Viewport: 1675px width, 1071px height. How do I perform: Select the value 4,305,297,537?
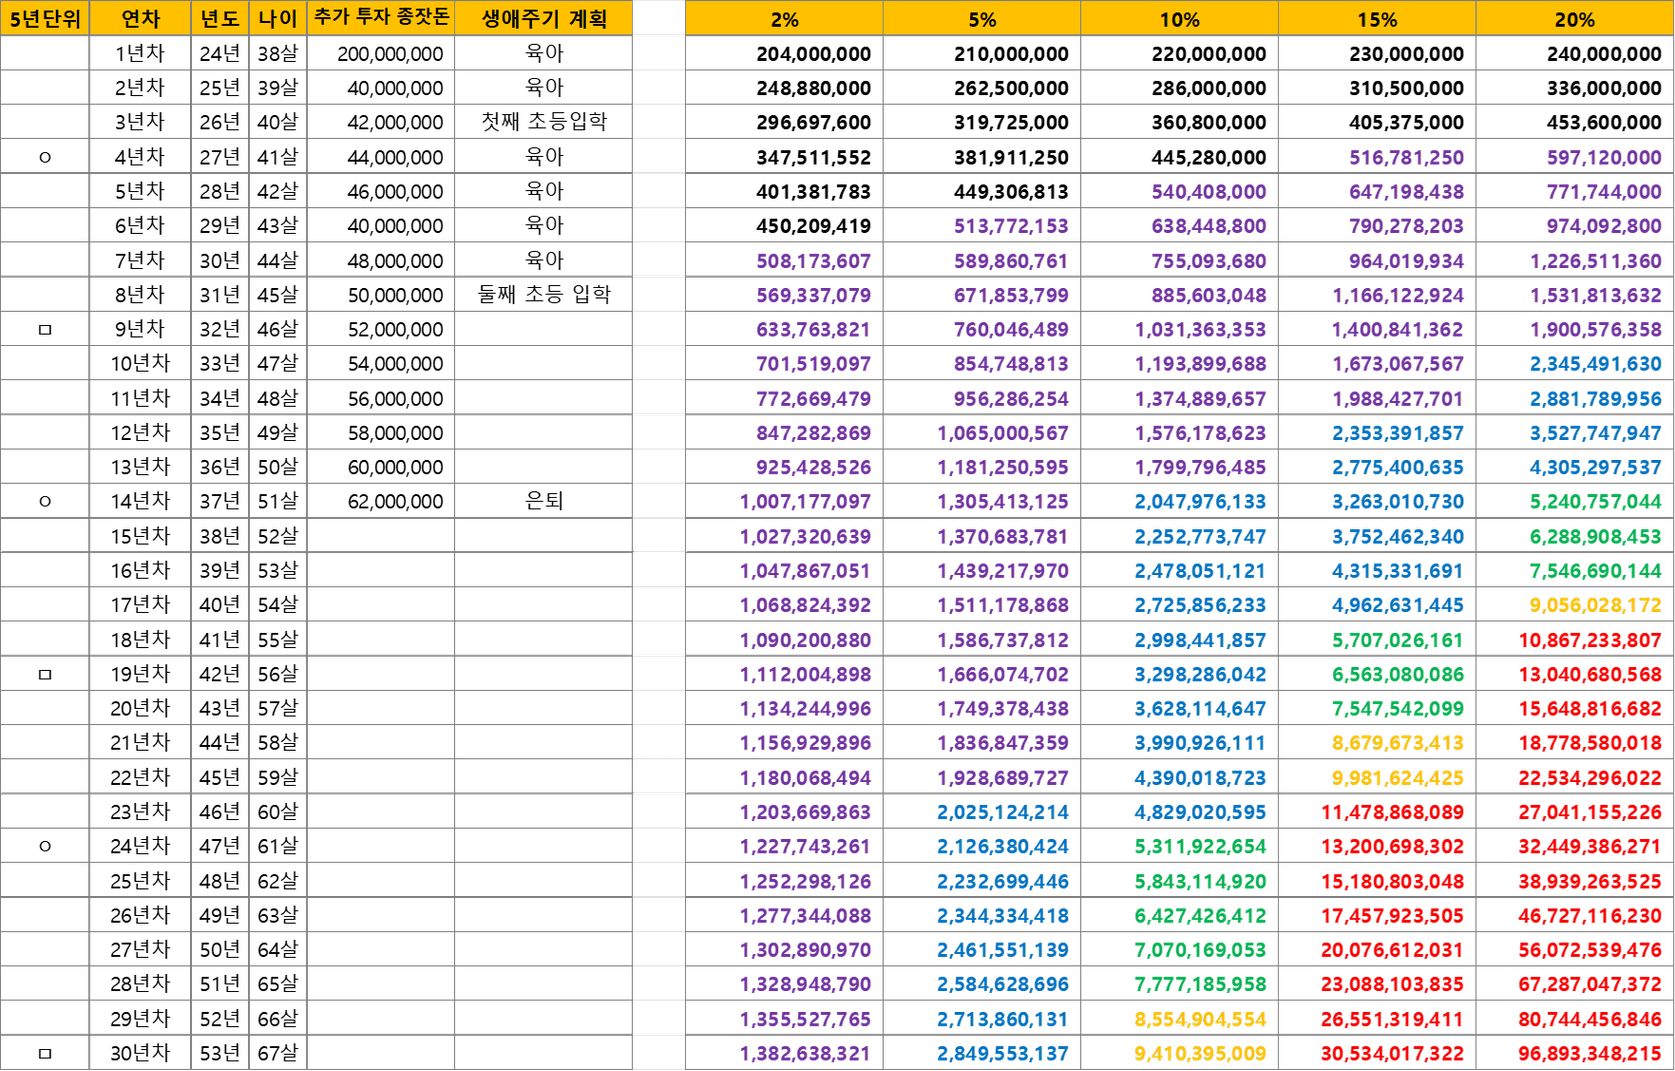[x=1595, y=468]
